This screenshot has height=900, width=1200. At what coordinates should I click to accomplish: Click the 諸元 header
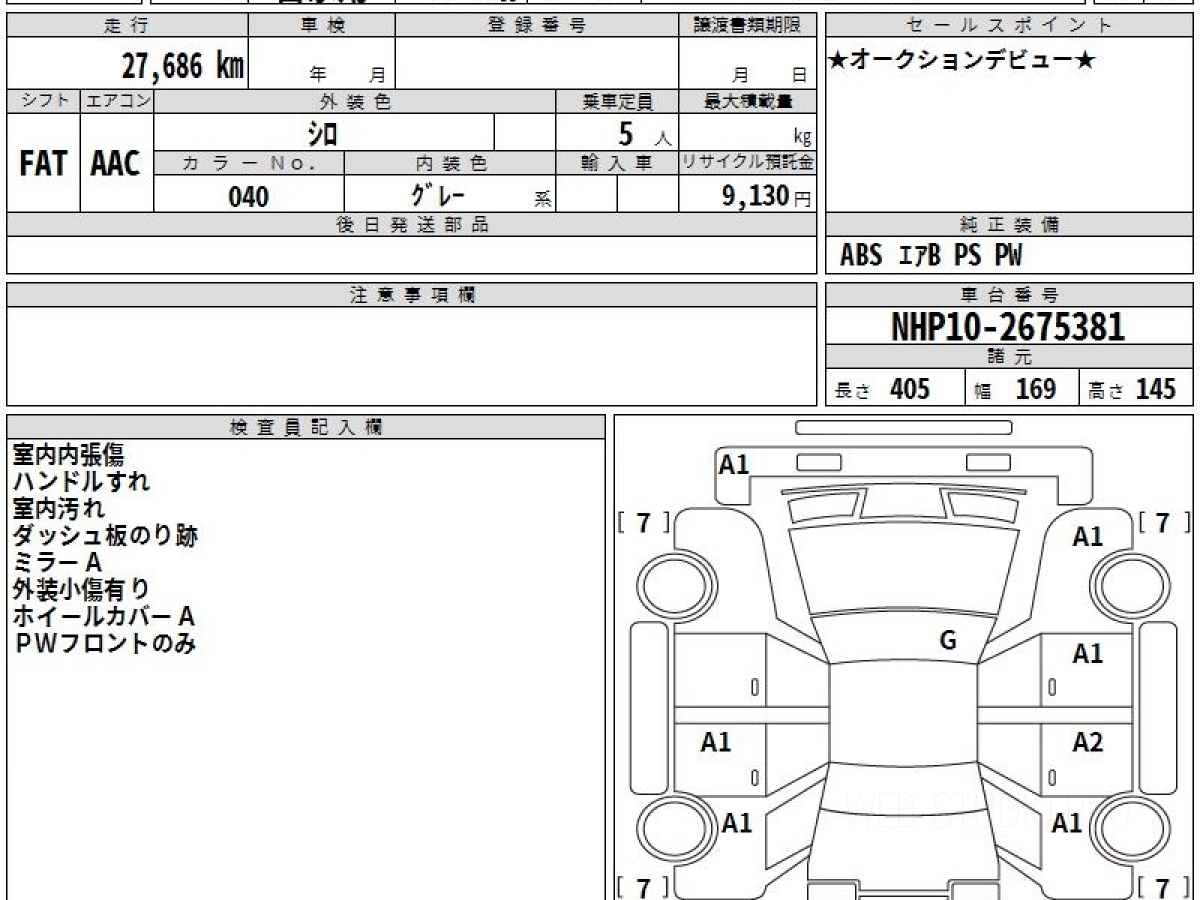coord(1010,357)
